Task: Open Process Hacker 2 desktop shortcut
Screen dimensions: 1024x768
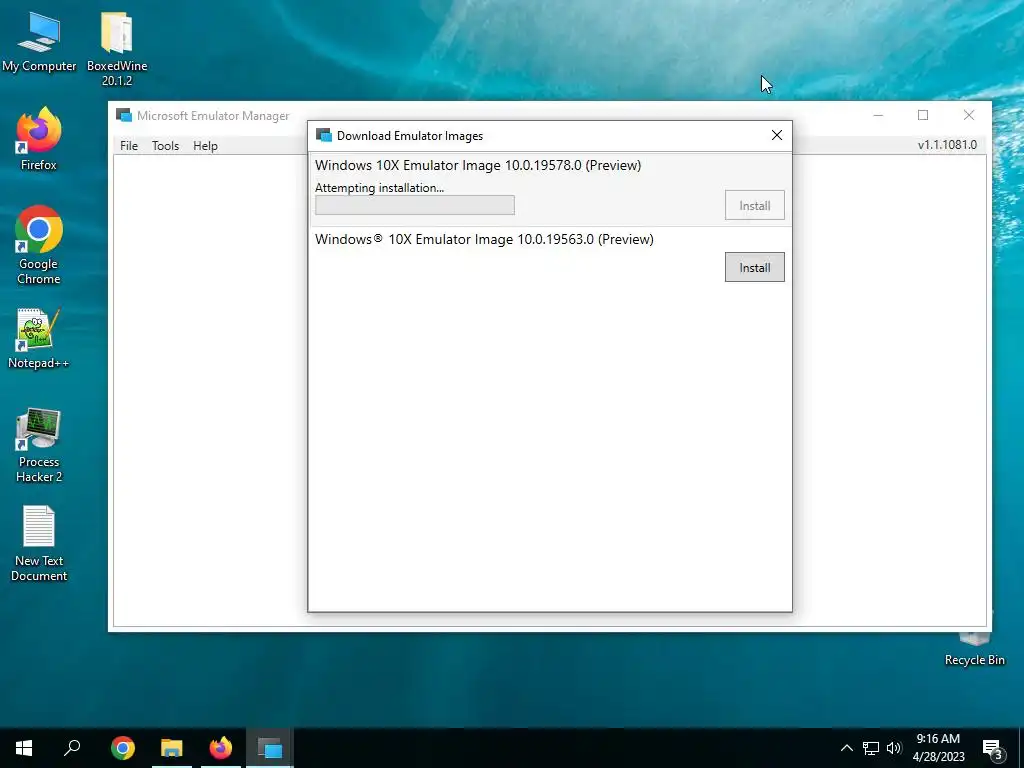Action: (x=39, y=445)
